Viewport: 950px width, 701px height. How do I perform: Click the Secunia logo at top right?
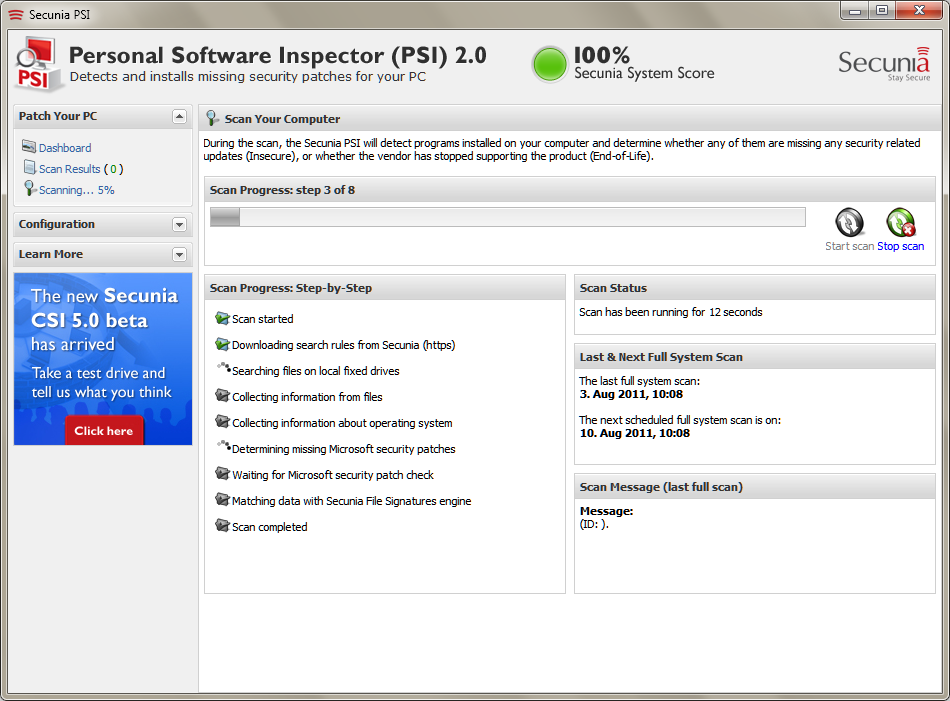click(884, 63)
